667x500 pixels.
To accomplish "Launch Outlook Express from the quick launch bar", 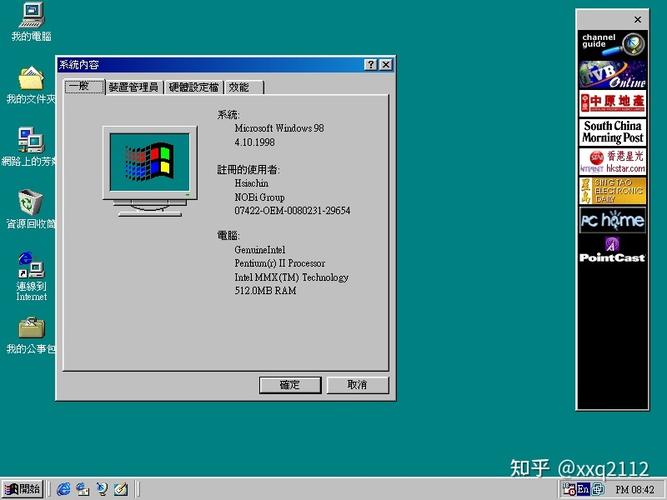I will coord(83,489).
